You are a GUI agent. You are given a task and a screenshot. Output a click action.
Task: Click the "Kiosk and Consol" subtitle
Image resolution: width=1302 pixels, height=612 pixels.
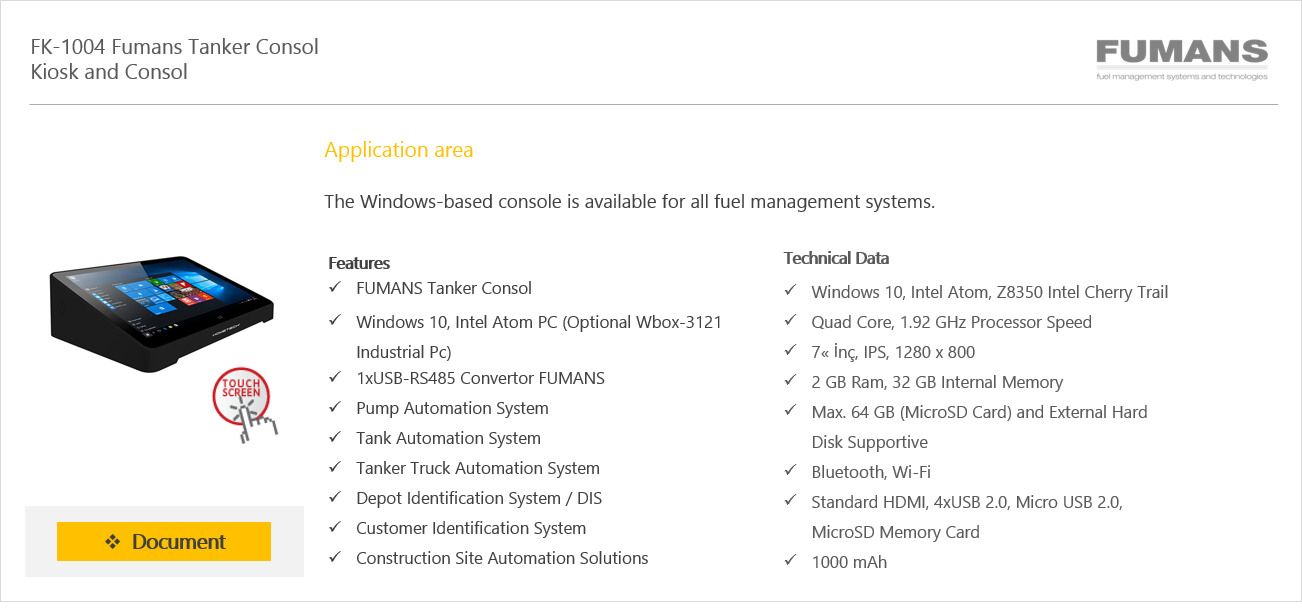click(x=109, y=72)
